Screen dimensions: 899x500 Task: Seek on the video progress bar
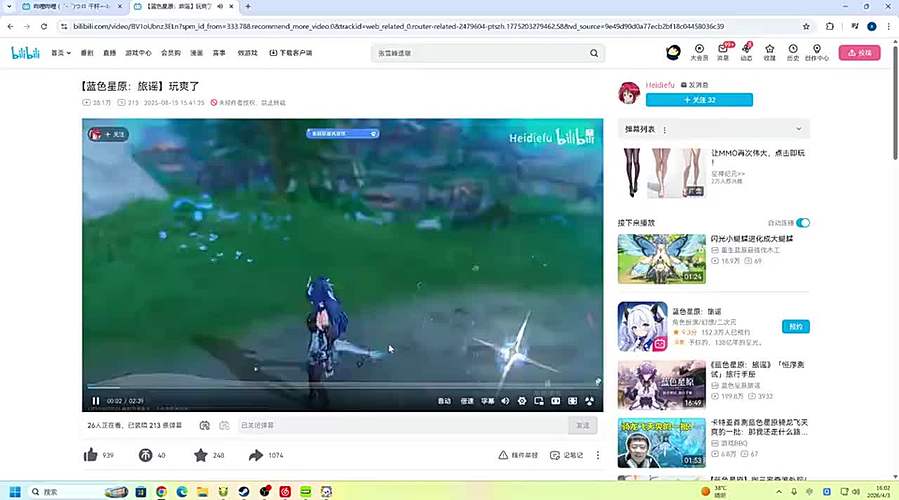tap(342, 387)
